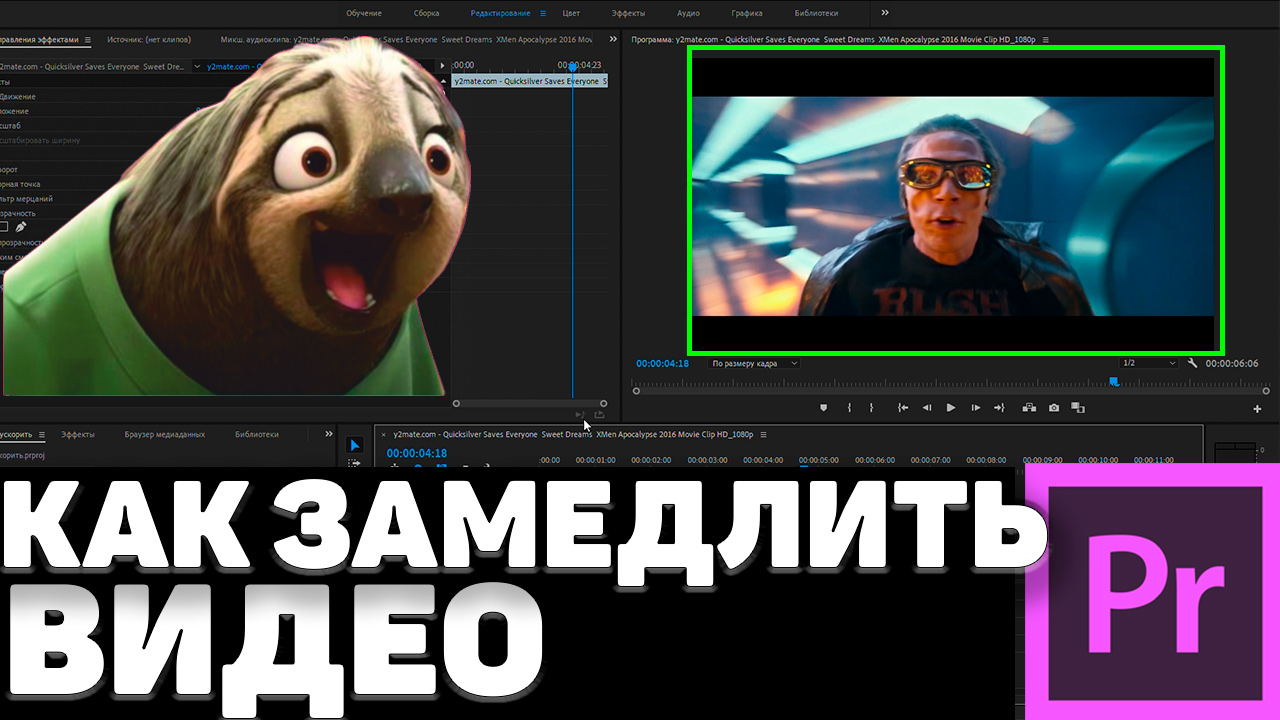Jump to the In point
The height and width of the screenshot is (720, 1280).
pos(903,408)
